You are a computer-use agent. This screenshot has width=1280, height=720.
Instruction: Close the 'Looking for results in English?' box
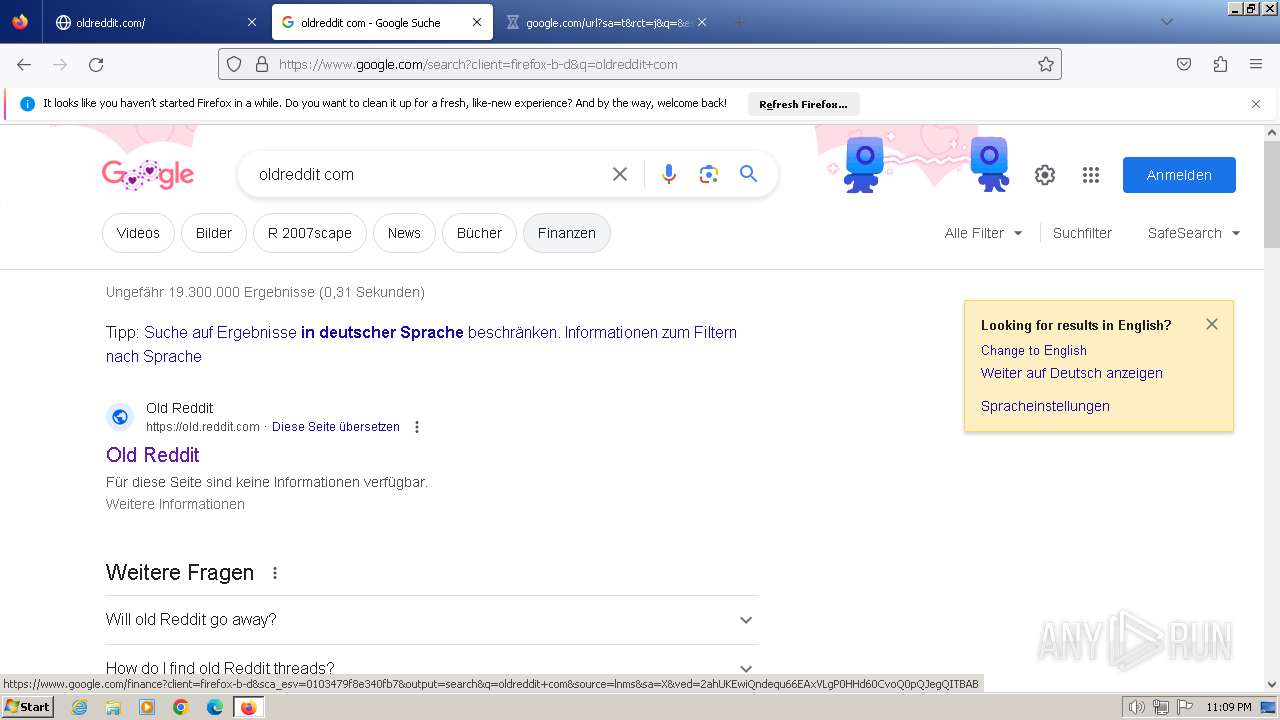[1212, 324]
